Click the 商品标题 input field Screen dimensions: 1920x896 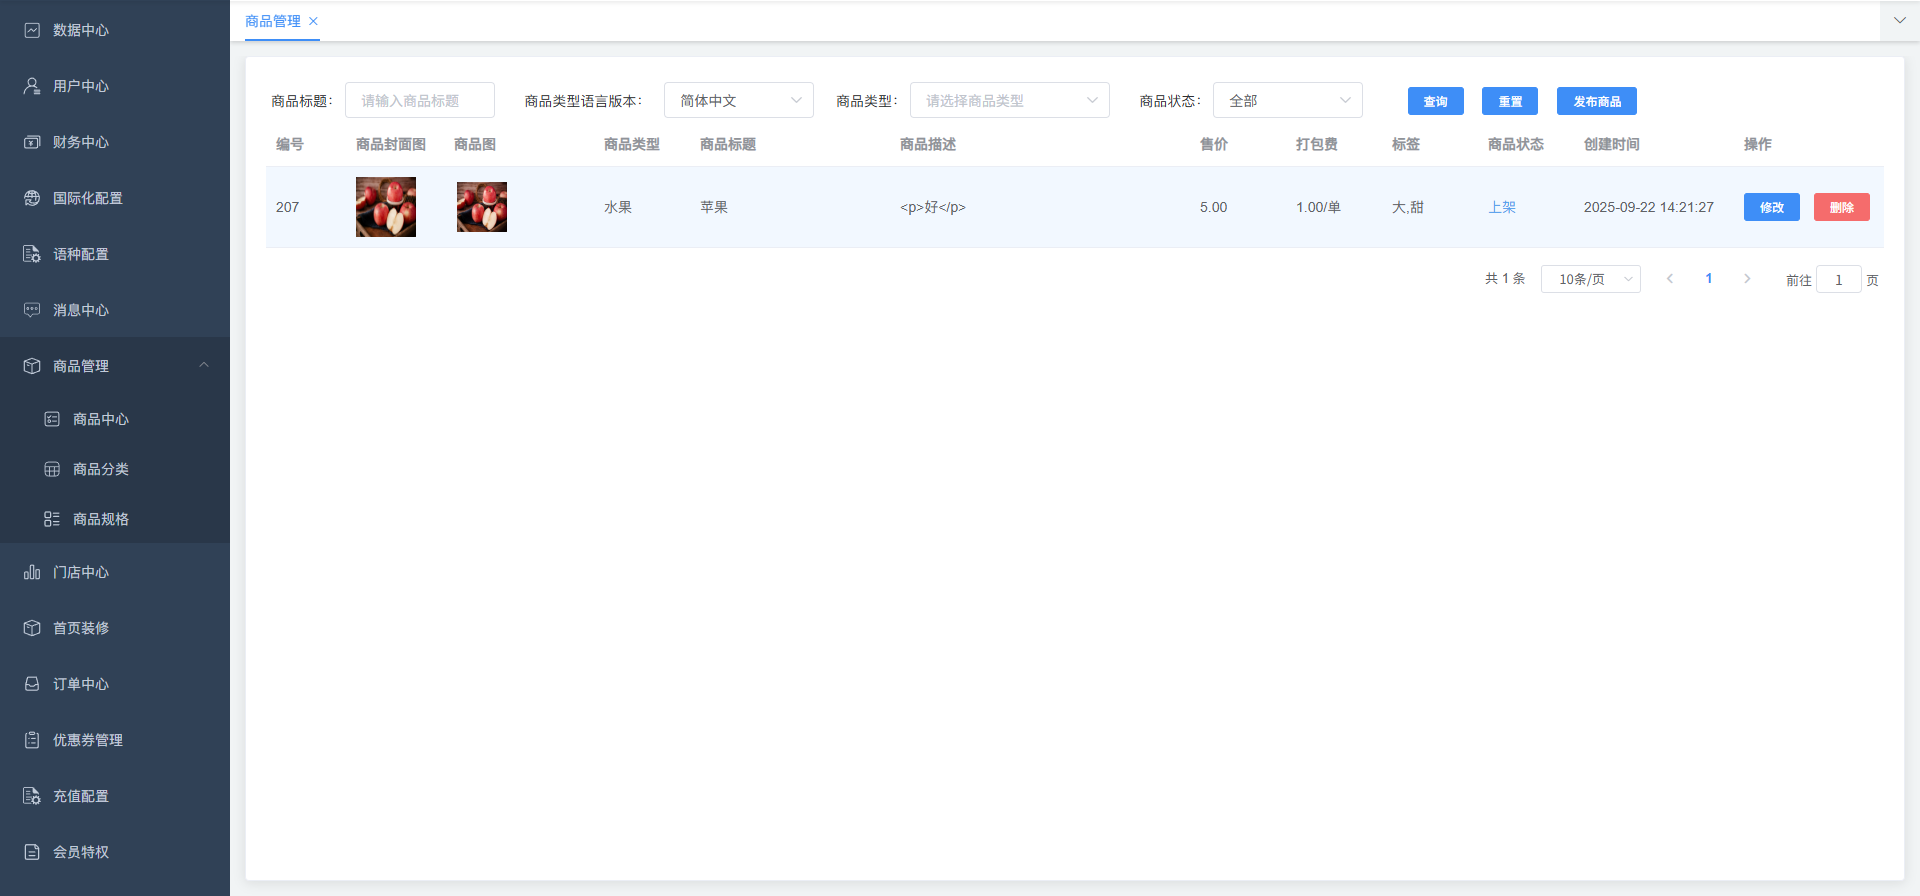419,100
